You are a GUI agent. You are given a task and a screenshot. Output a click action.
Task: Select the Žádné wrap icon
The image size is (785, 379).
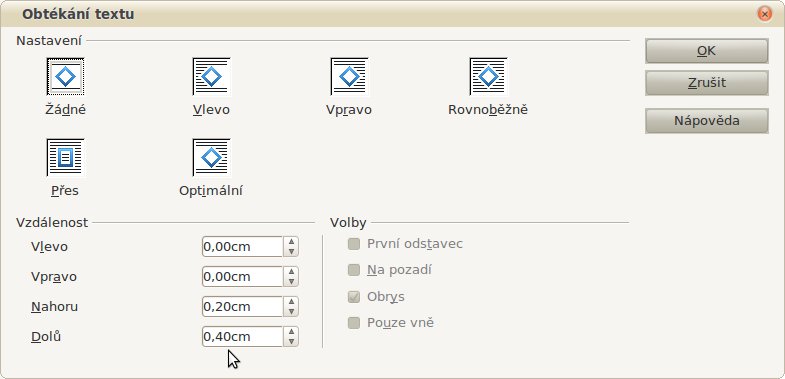point(65,77)
